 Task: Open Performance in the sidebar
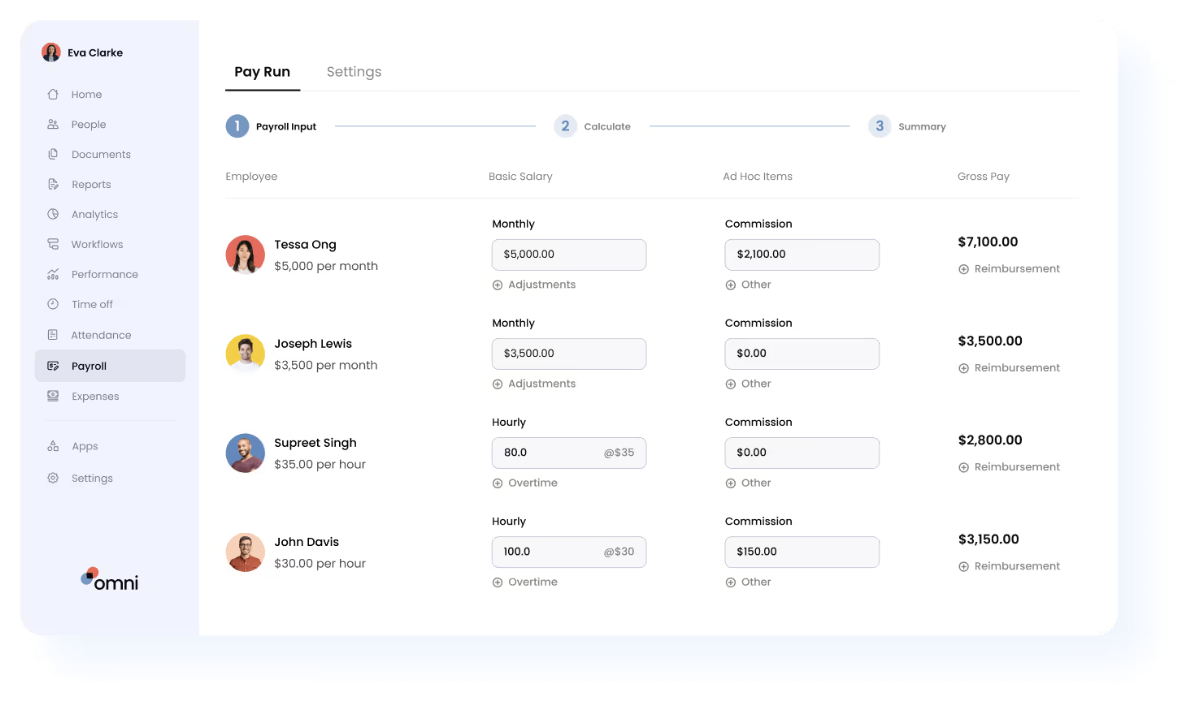click(104, 275)
